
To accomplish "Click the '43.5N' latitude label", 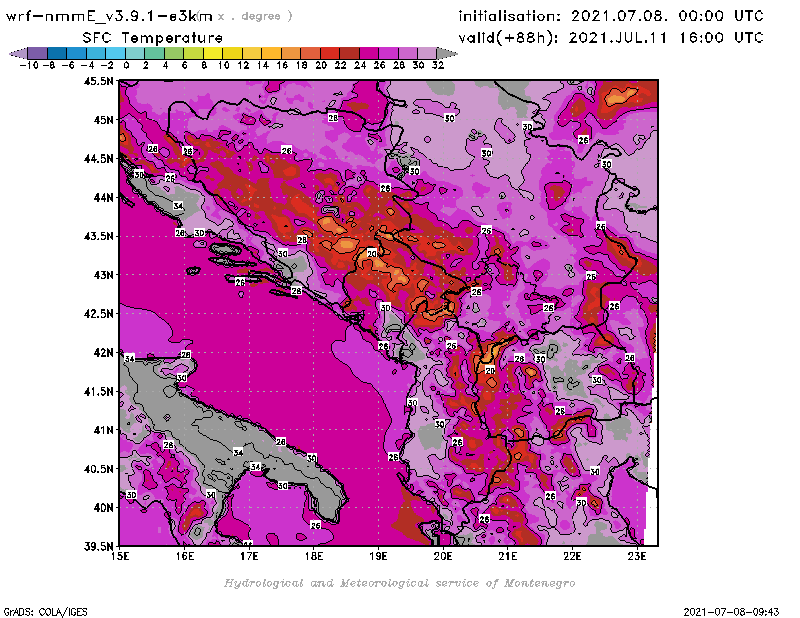I will (x=99, y=236).
